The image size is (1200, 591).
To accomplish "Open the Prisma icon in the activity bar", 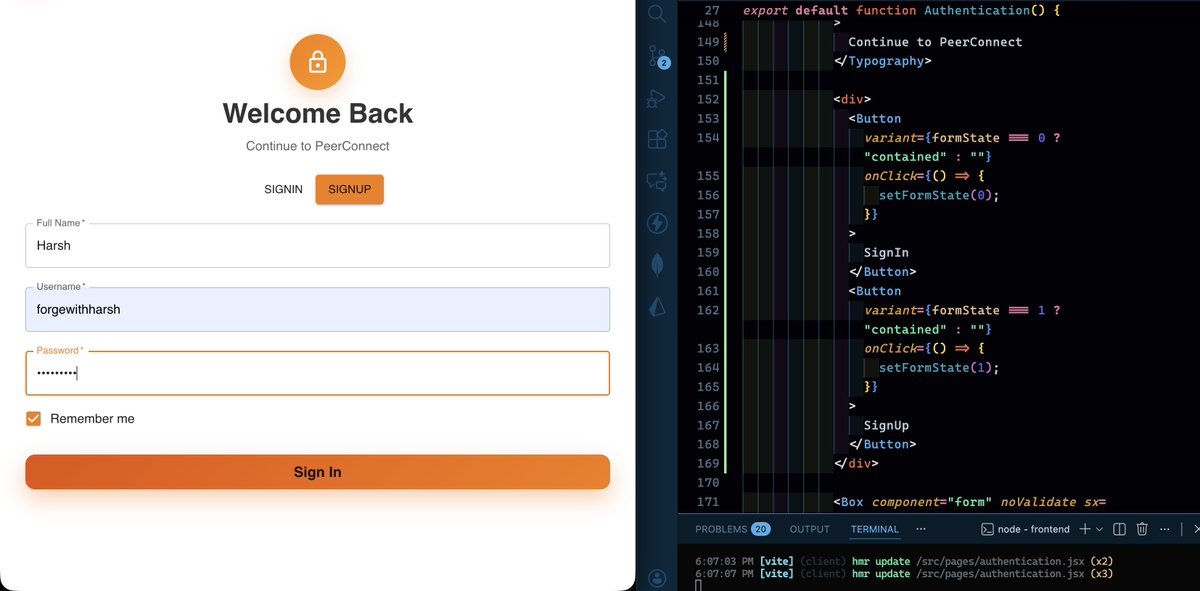I will (x=656, y=308).
